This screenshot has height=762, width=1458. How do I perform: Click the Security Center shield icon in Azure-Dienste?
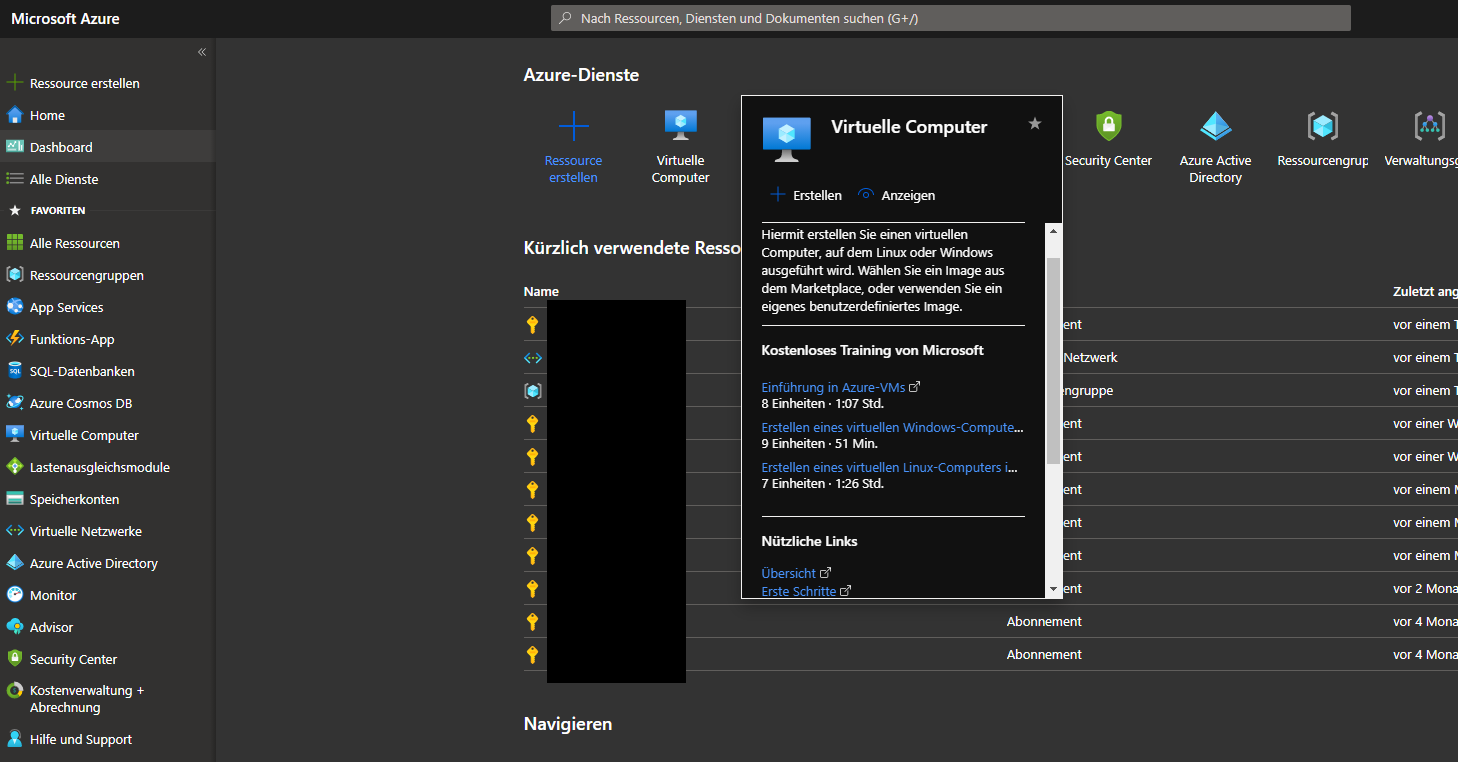coord(1108,126)
